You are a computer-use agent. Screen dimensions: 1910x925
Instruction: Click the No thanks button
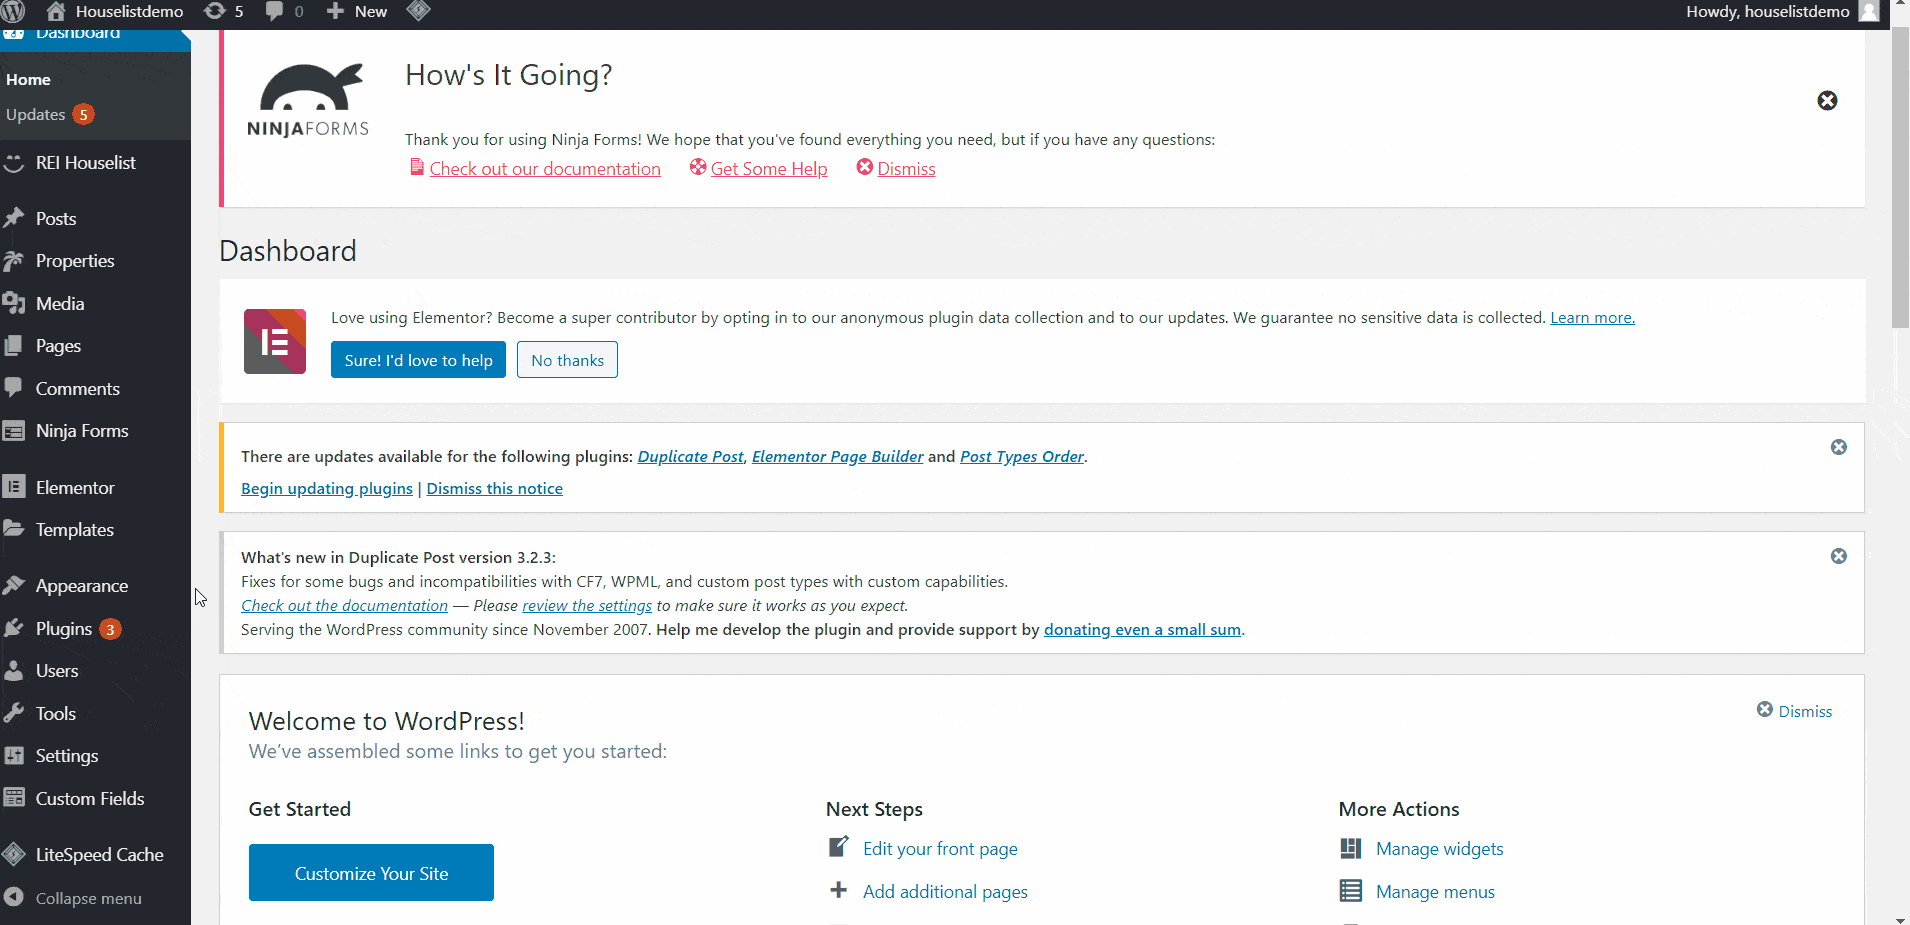tap(567, 360)
